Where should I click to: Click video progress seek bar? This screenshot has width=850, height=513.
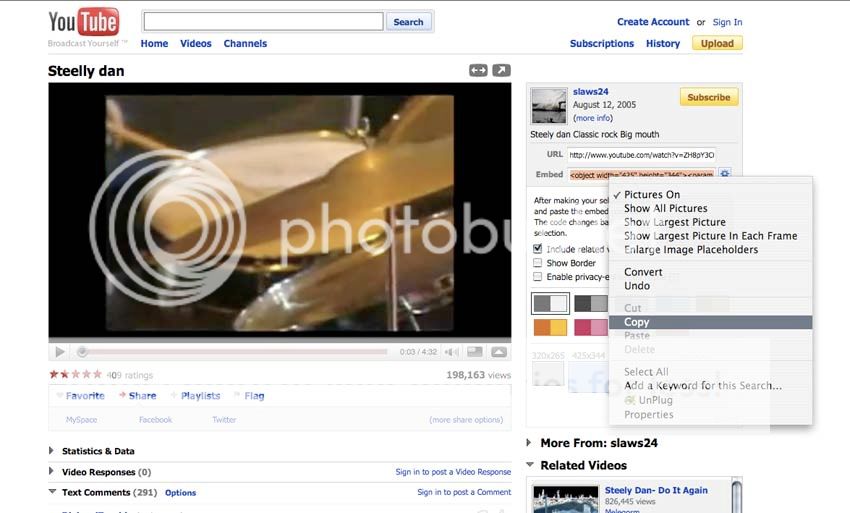pyautogui.click(x=232, y=352)
